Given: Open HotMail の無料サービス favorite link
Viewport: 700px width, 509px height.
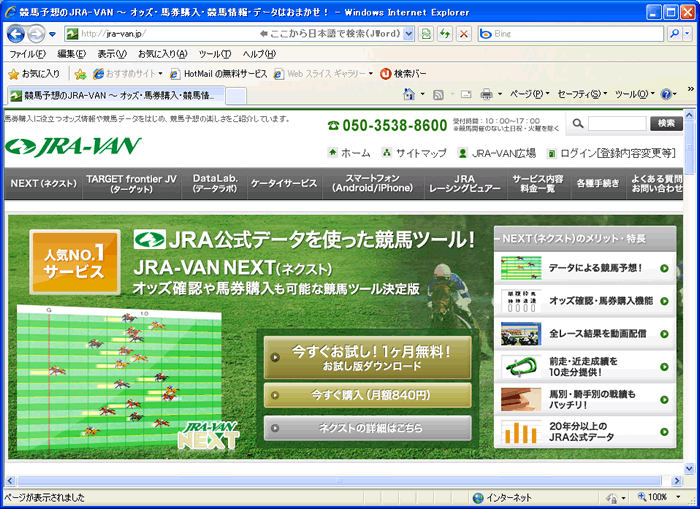Looking at the screenshot, I should tap(219, 74).
